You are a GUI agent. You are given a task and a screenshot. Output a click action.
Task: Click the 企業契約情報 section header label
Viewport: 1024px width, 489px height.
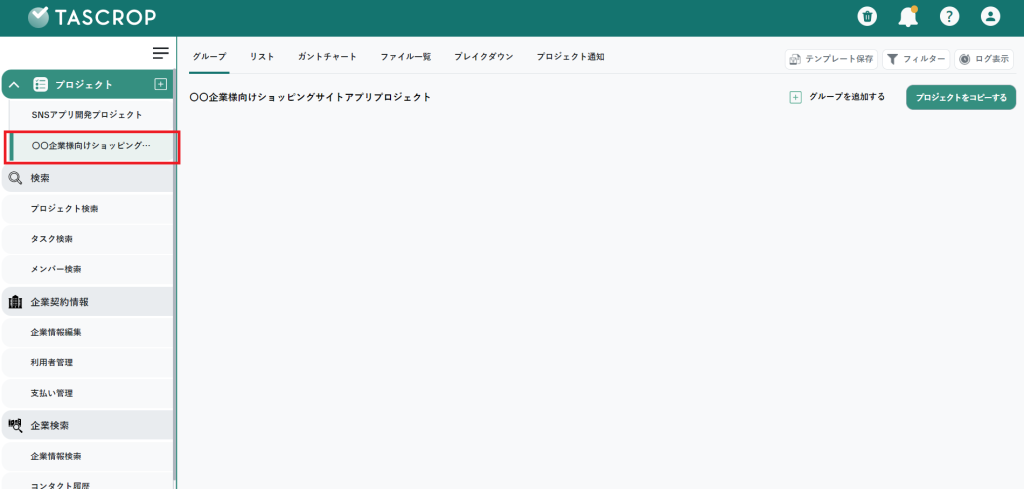[x=59, y=302]
